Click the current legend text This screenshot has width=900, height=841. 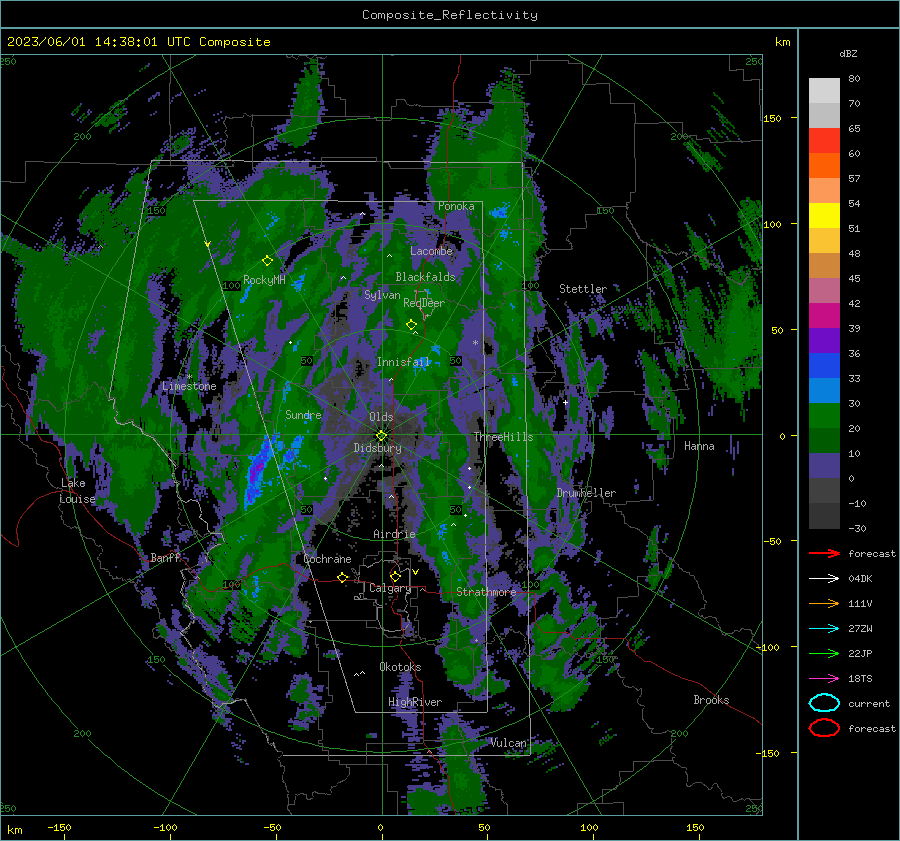click(x=869, y=703)
